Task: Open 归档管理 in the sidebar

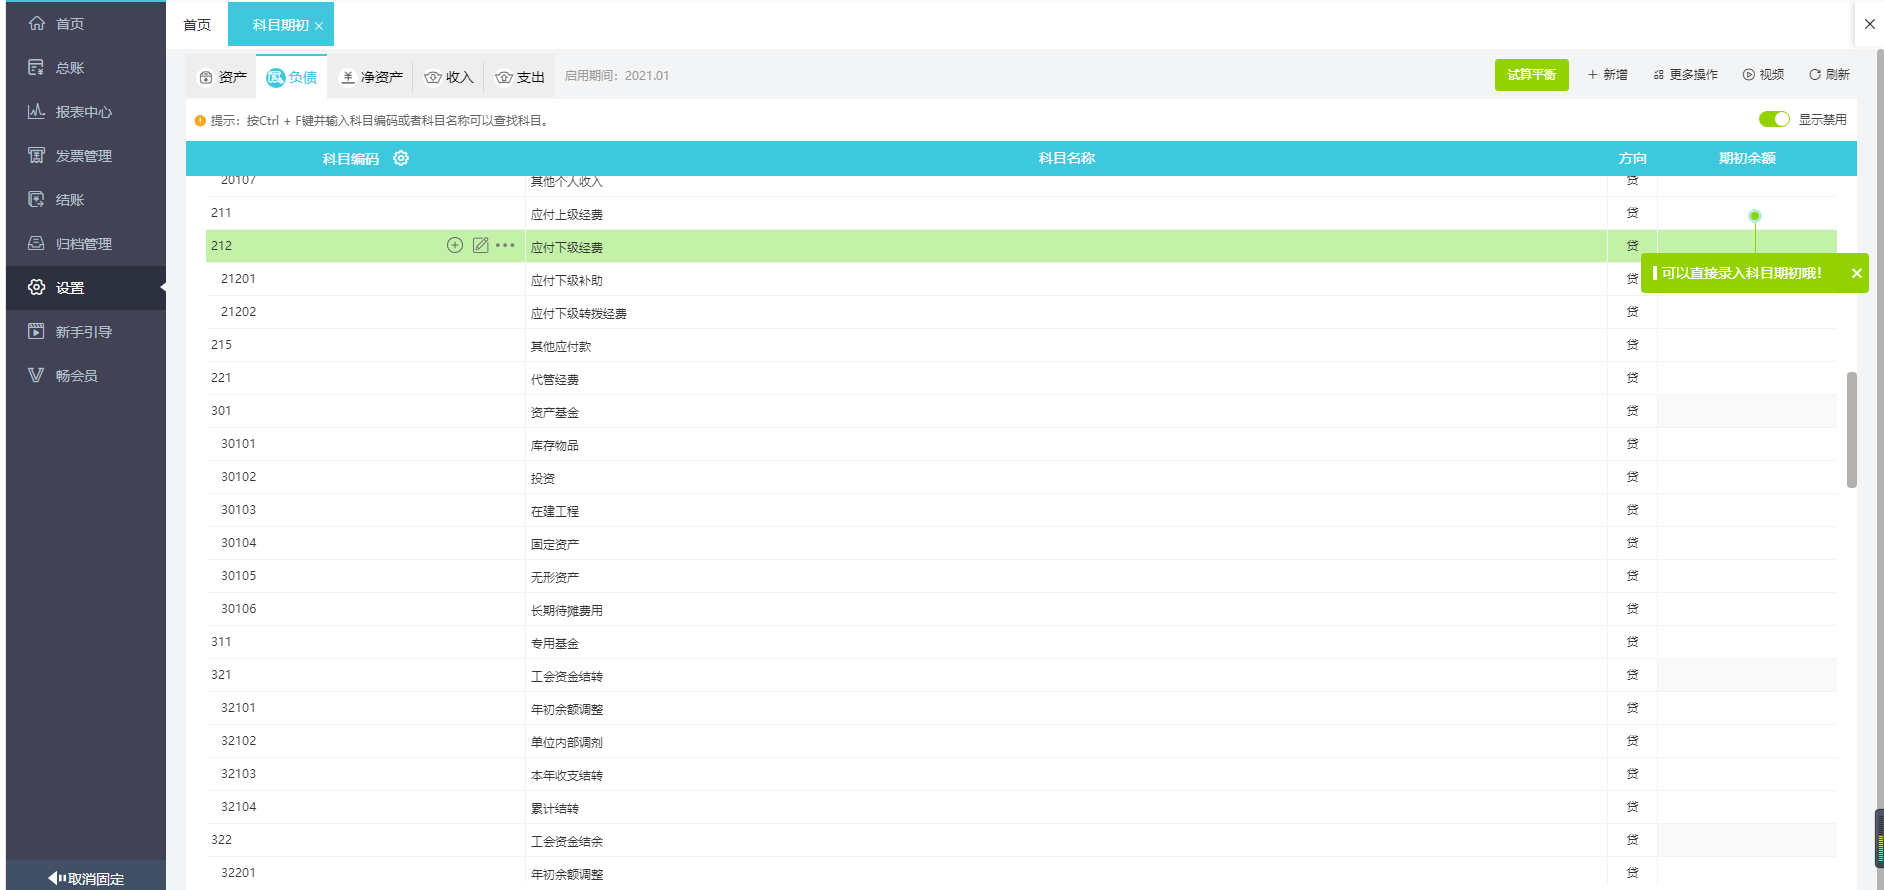Action: [x=83, y=244]
